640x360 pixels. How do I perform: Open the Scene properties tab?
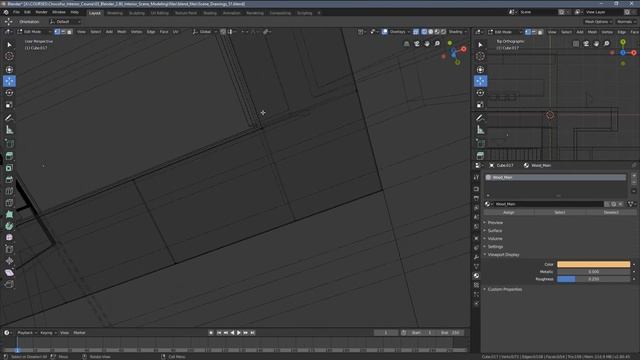[476, 217]
